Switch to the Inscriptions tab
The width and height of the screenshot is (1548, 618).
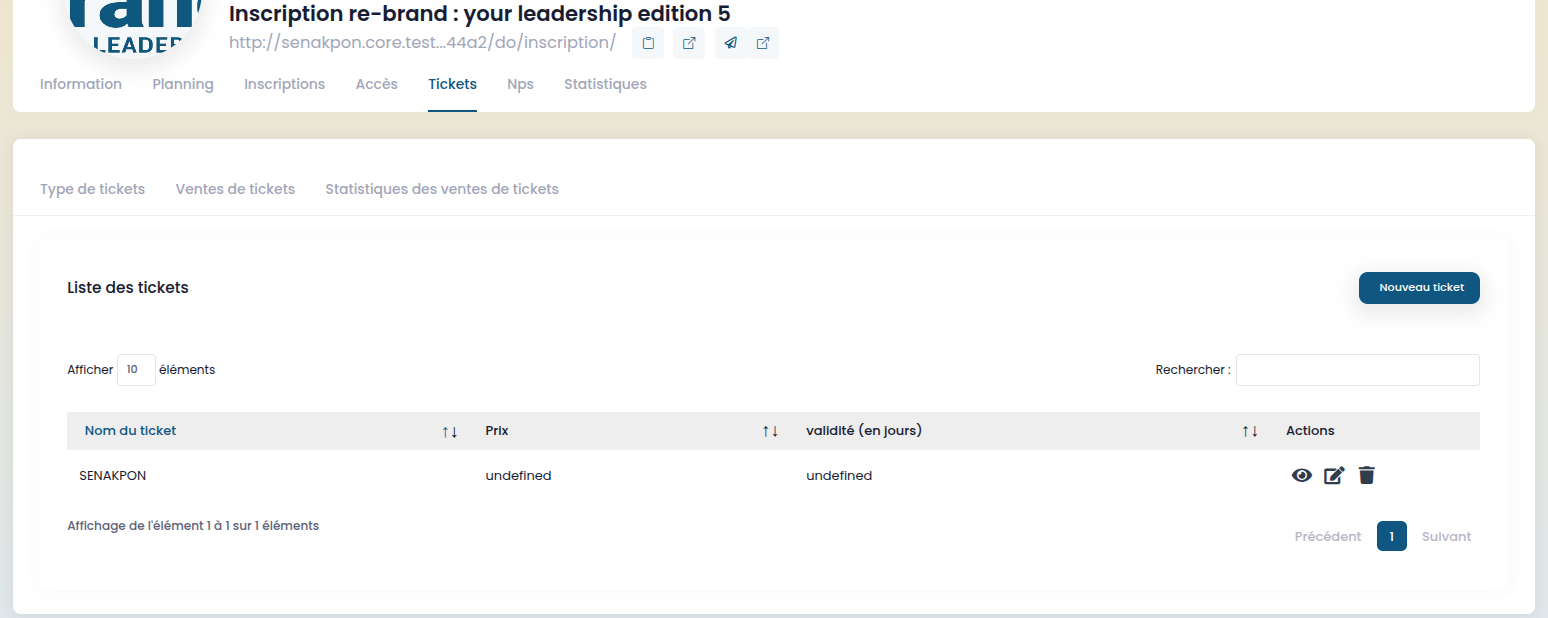(x=284, y=84)
